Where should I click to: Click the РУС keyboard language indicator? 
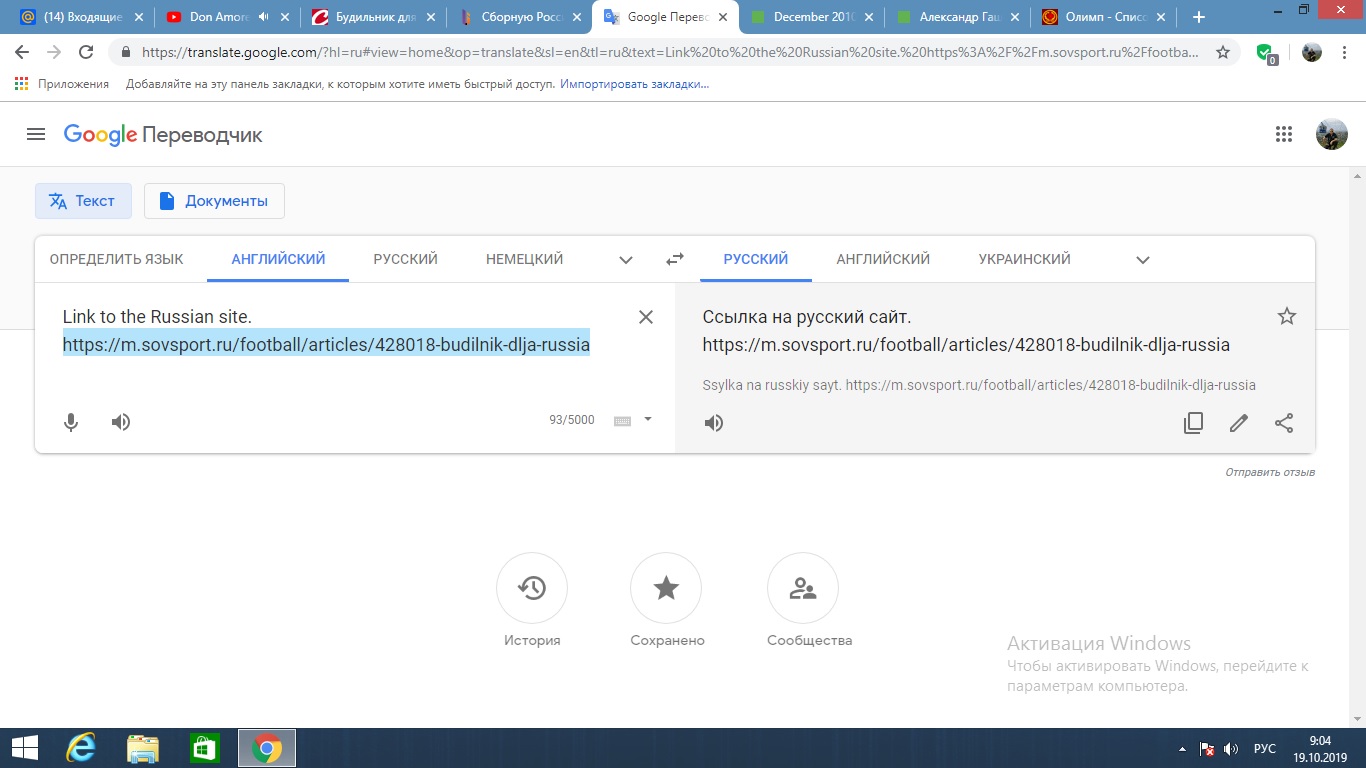point(1264,748)
